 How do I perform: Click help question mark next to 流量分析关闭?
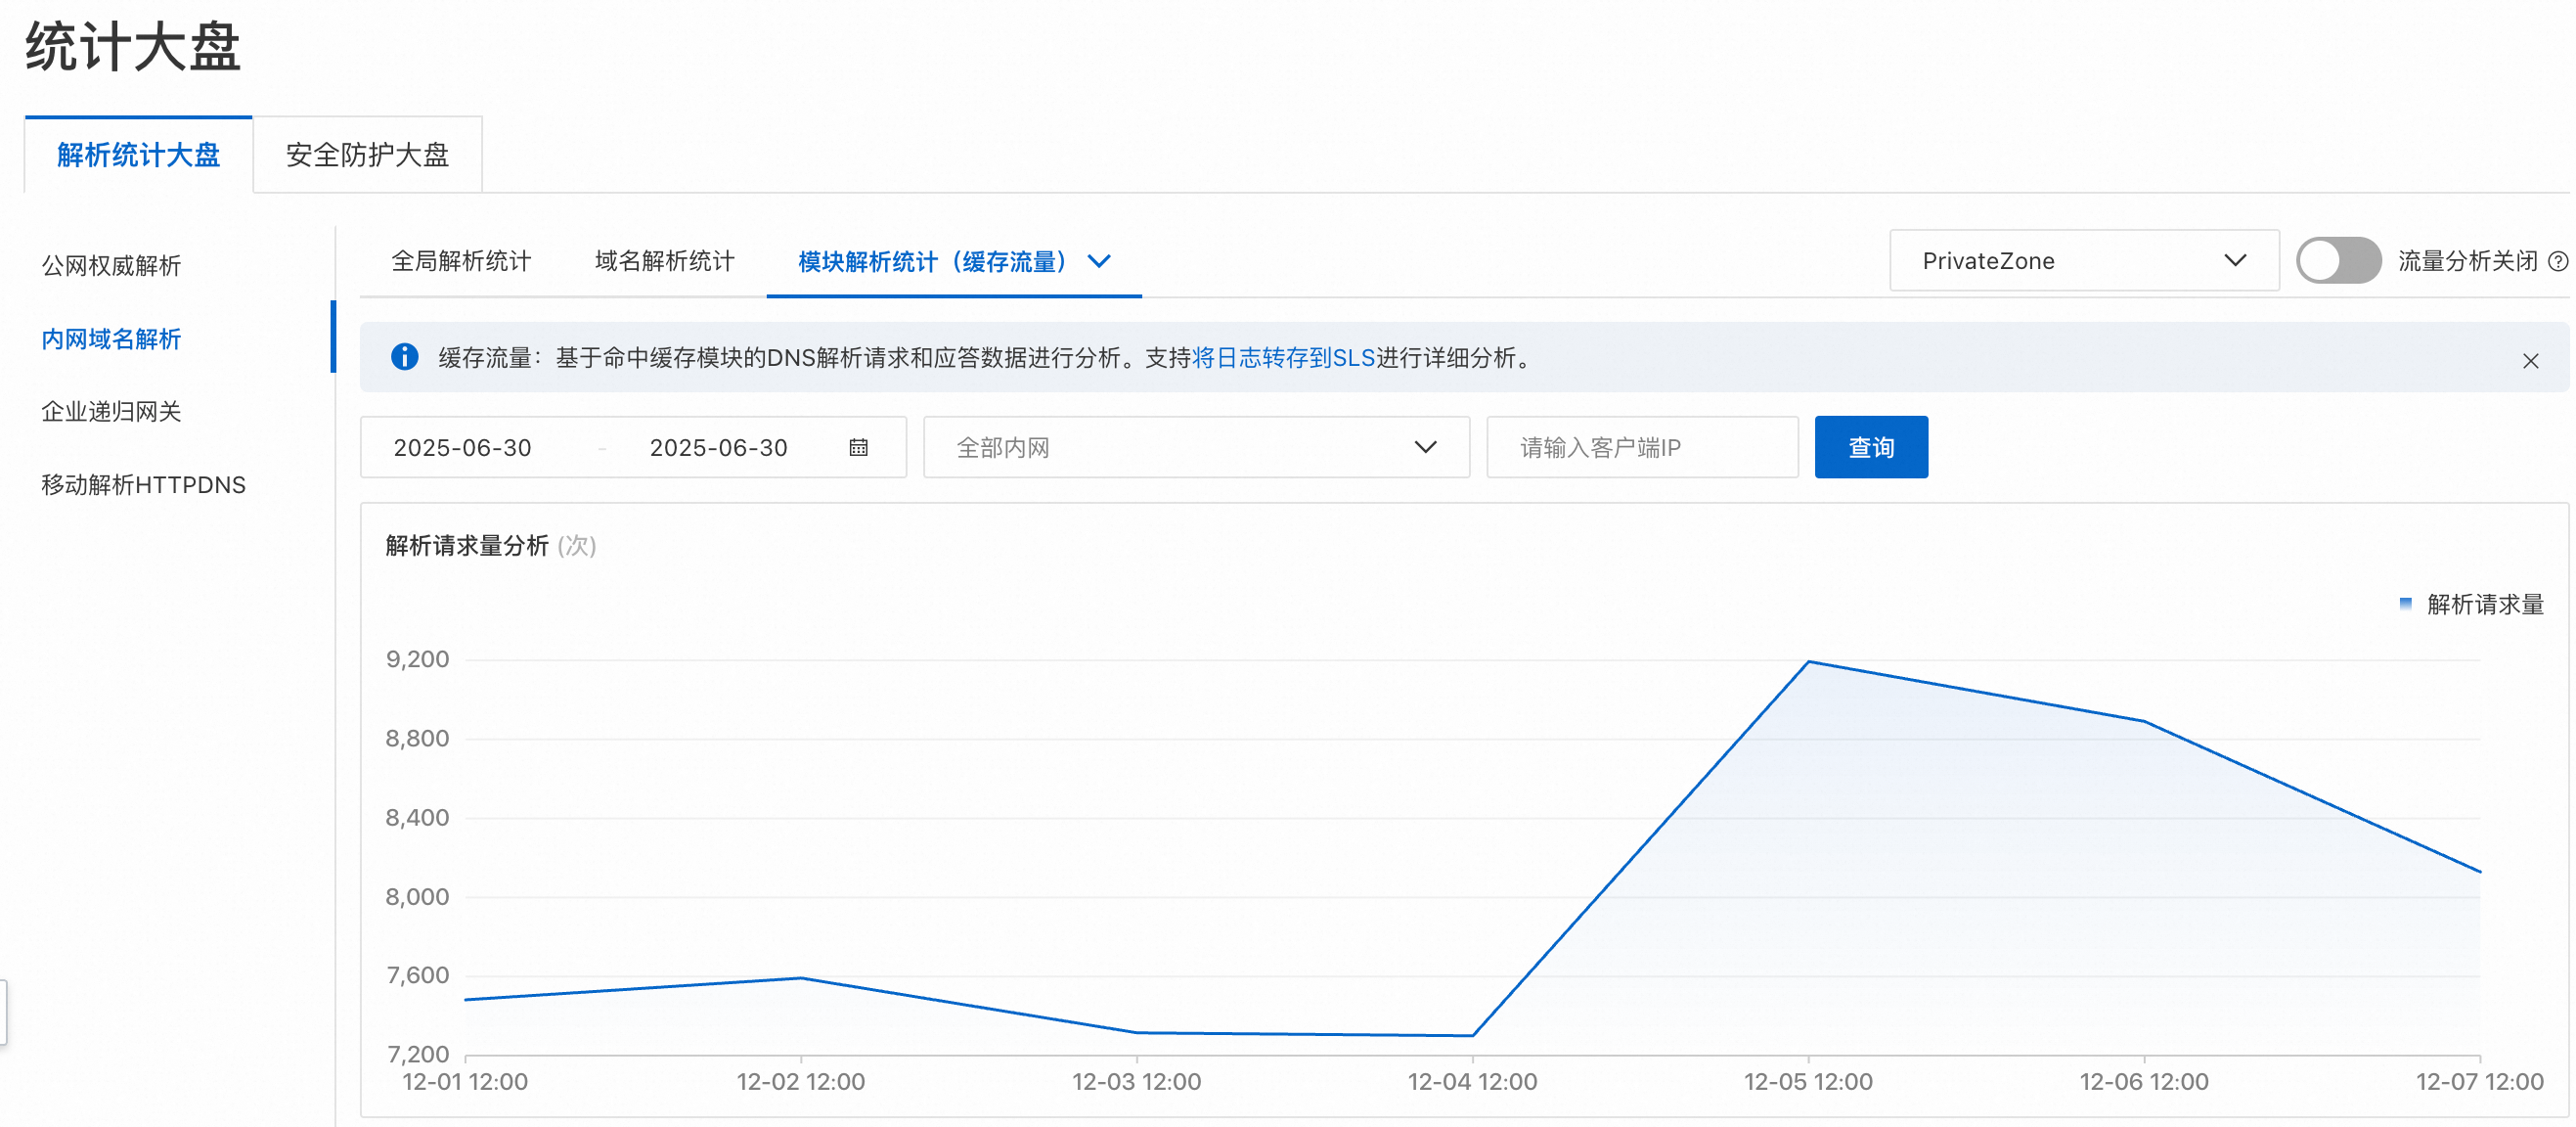tap(2558, 261)
